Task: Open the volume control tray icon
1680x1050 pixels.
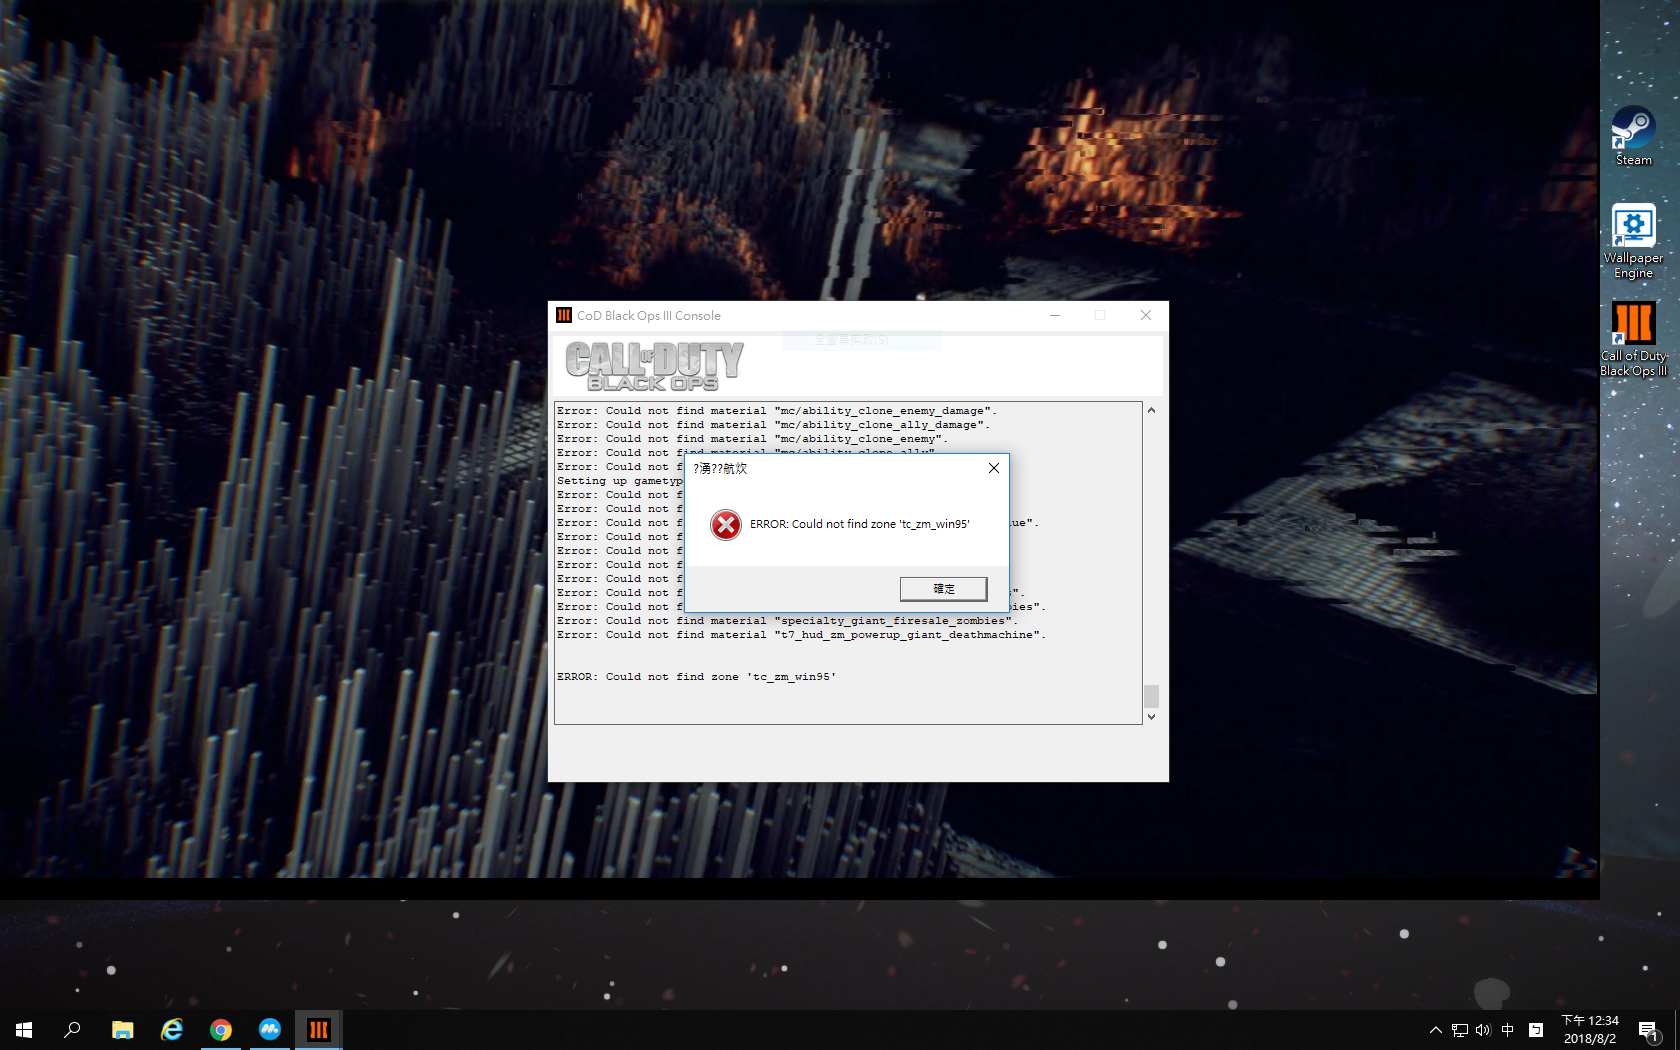Action: [x=1483, y=1030]
